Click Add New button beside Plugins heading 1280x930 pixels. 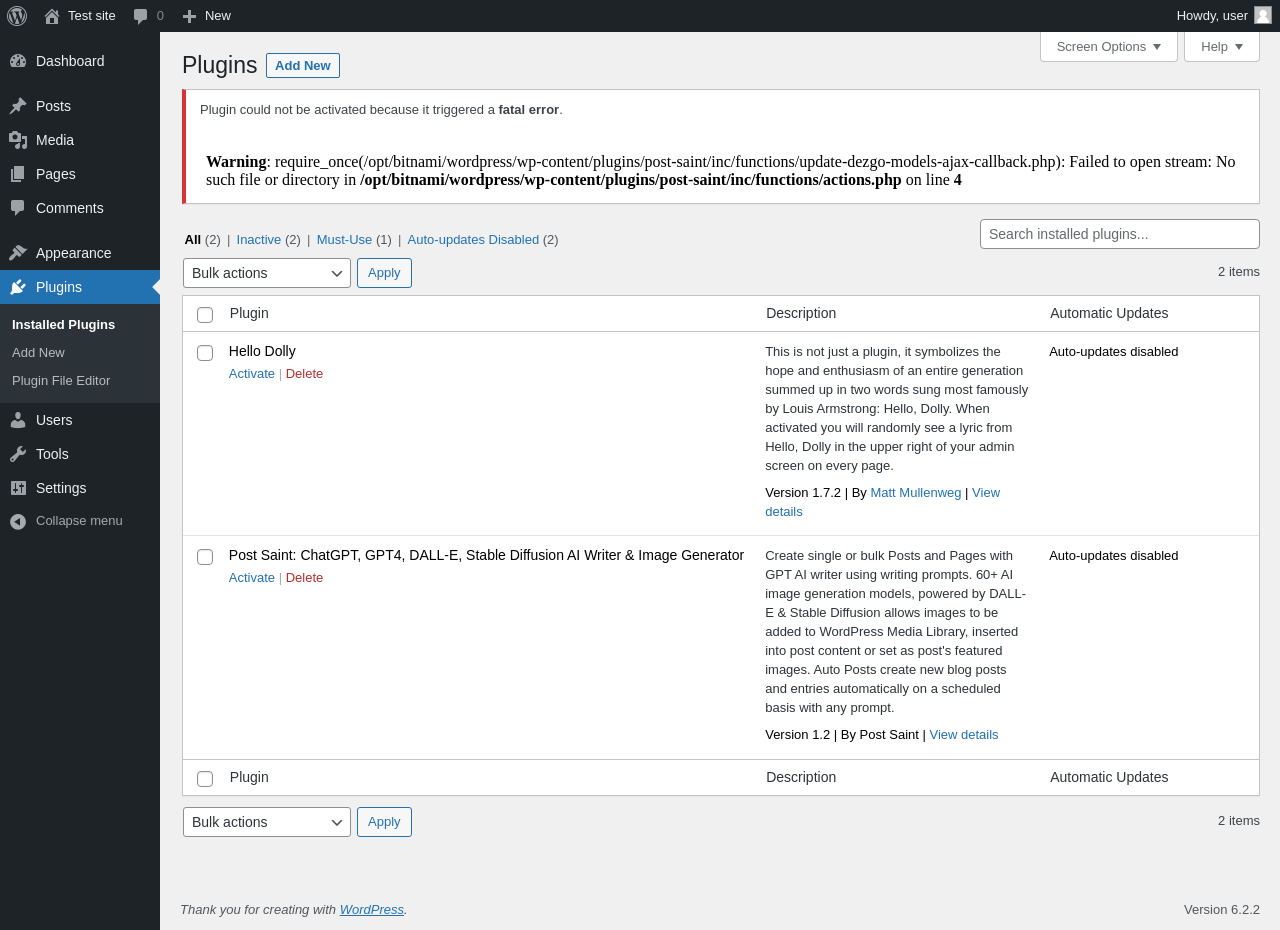(303, 65)
